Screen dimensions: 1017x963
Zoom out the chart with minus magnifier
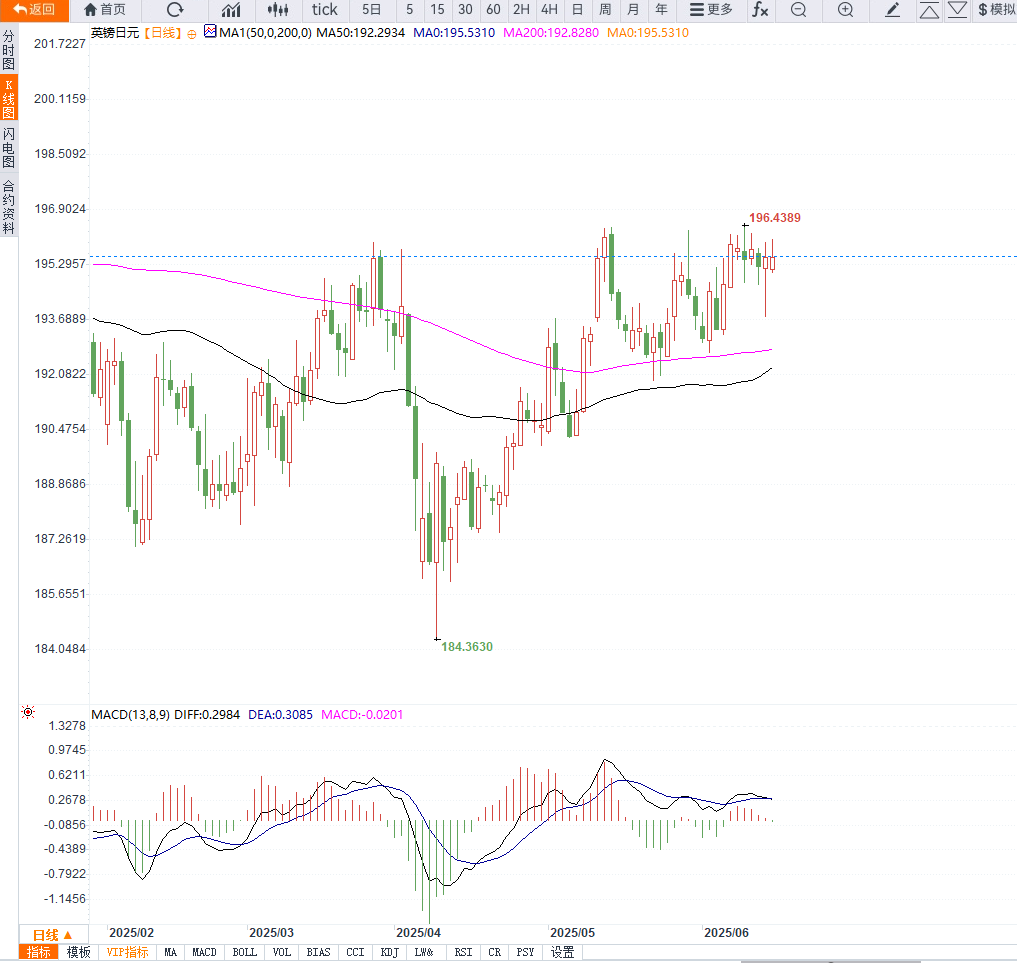click(798, 10)
